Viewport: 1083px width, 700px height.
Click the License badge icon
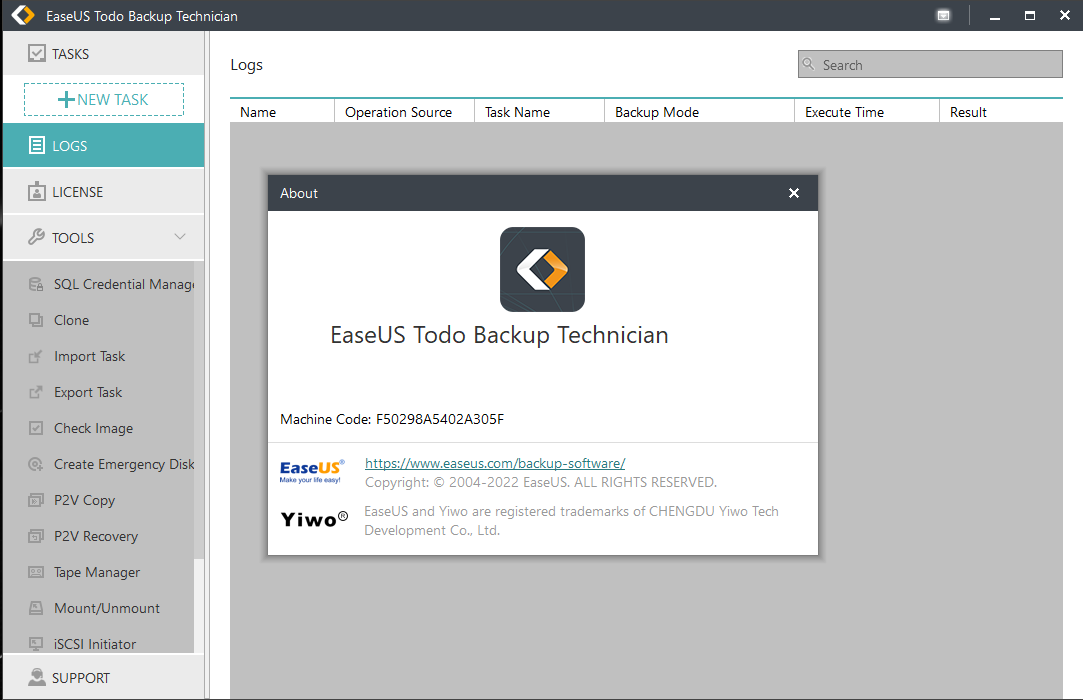point(37,191)
